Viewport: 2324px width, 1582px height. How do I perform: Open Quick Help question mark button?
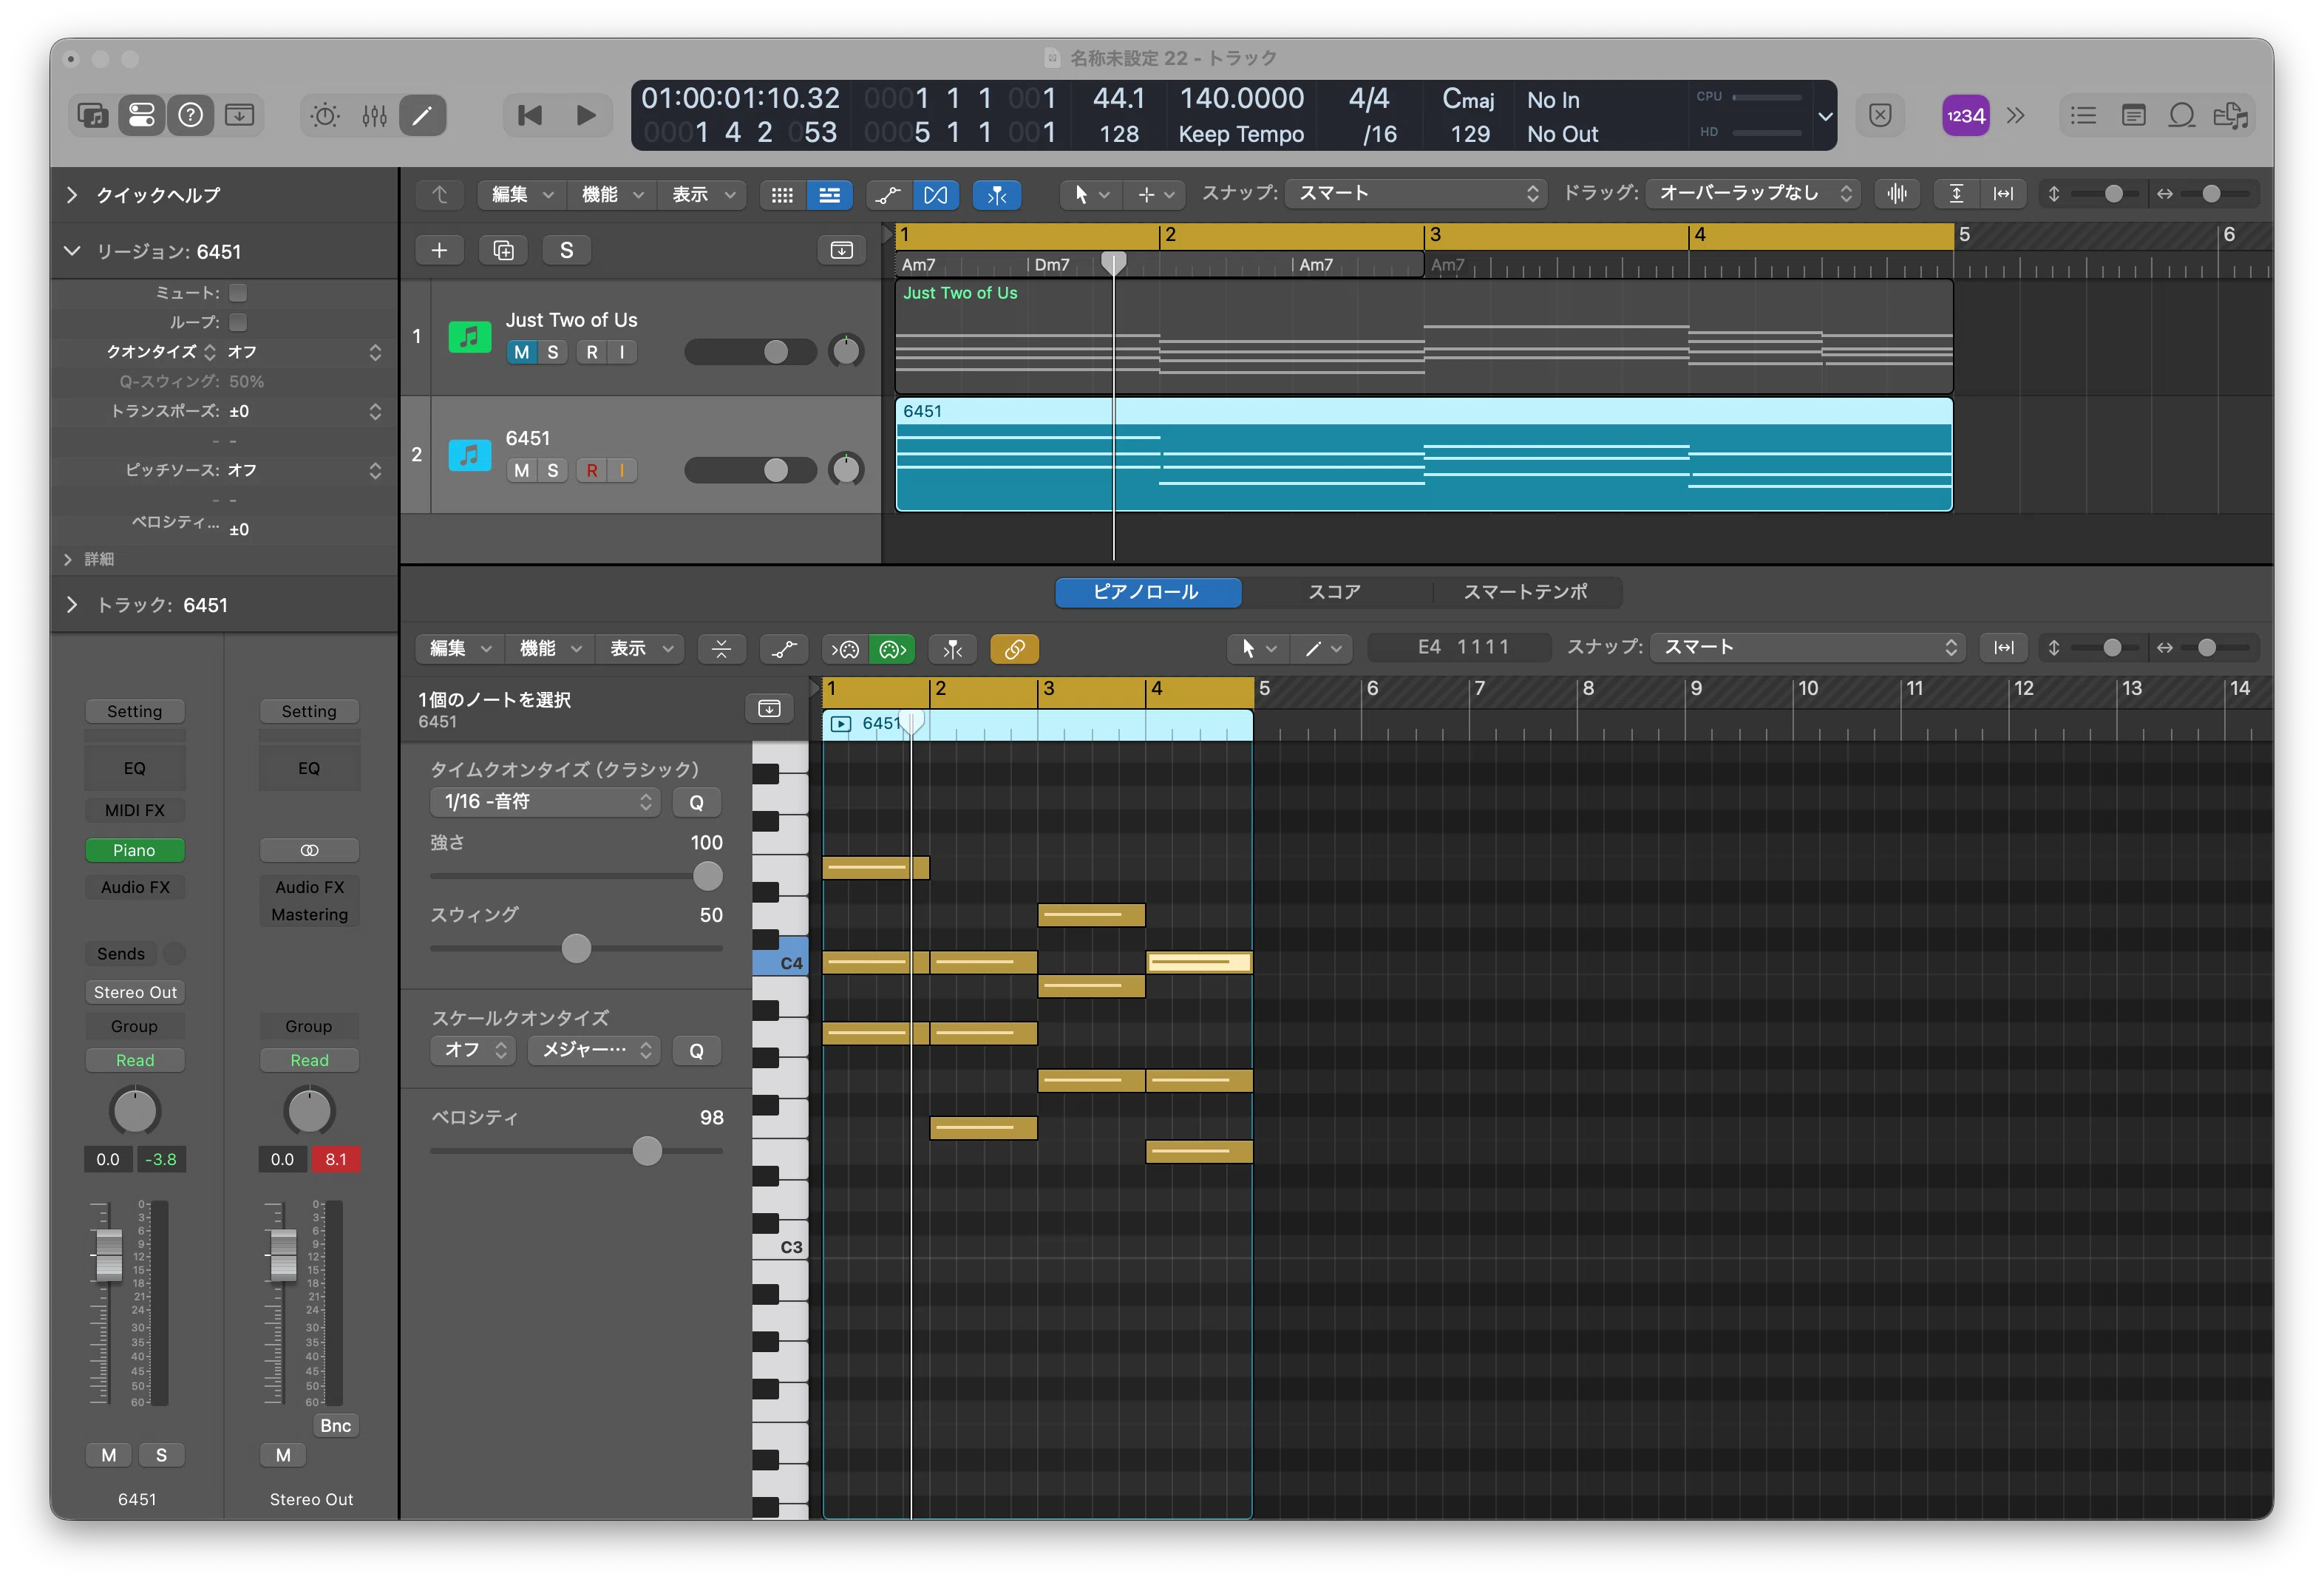click(x=190, y=115)
